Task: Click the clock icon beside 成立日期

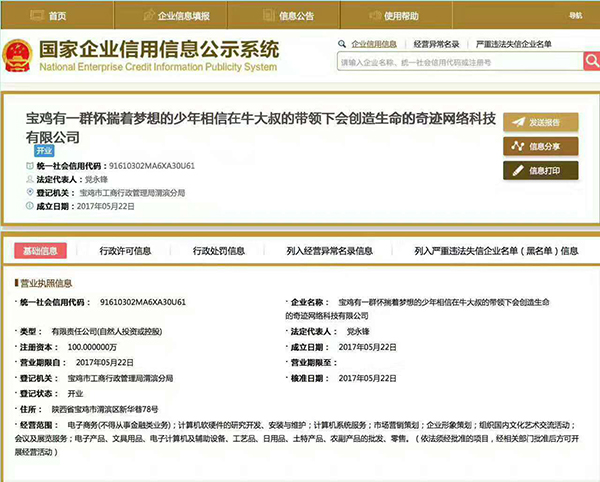Action: click(x=29, y=206)
